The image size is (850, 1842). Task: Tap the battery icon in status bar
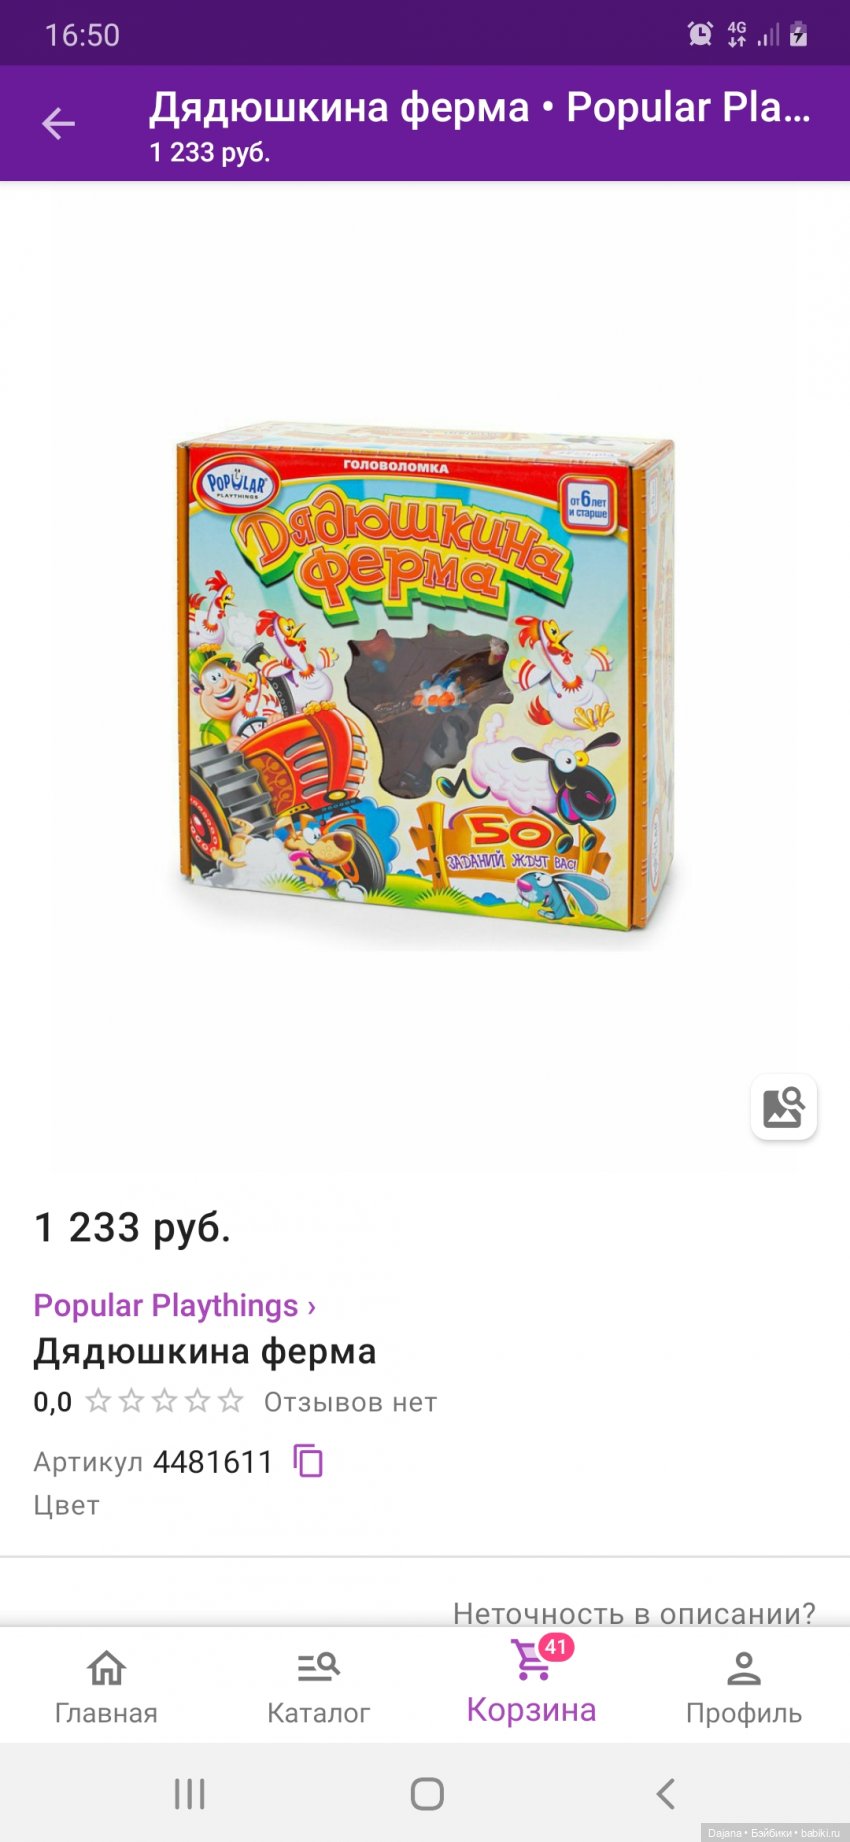[798, 35]
